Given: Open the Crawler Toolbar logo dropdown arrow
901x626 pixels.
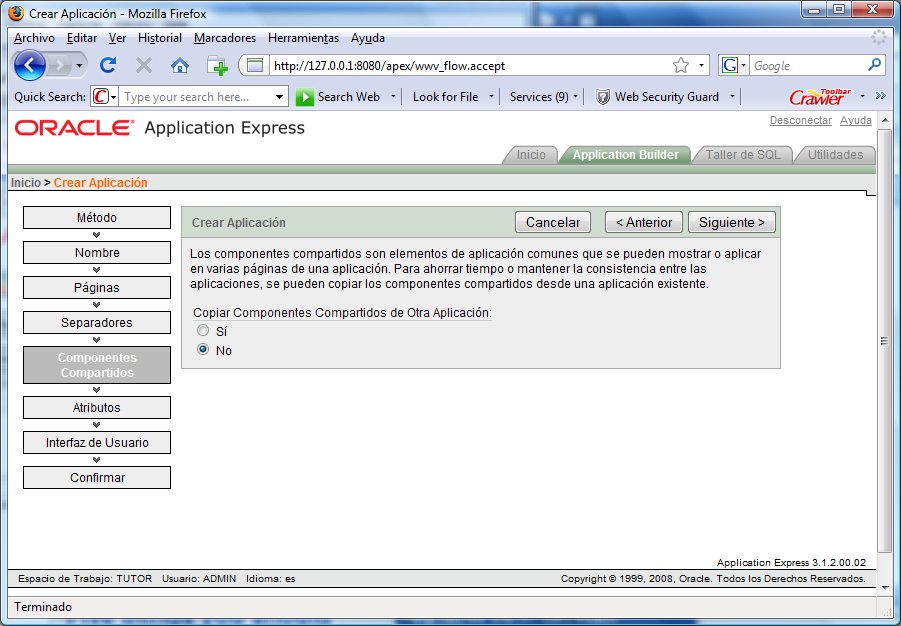Looking at the screenshot, I should [x=862, y=97].
